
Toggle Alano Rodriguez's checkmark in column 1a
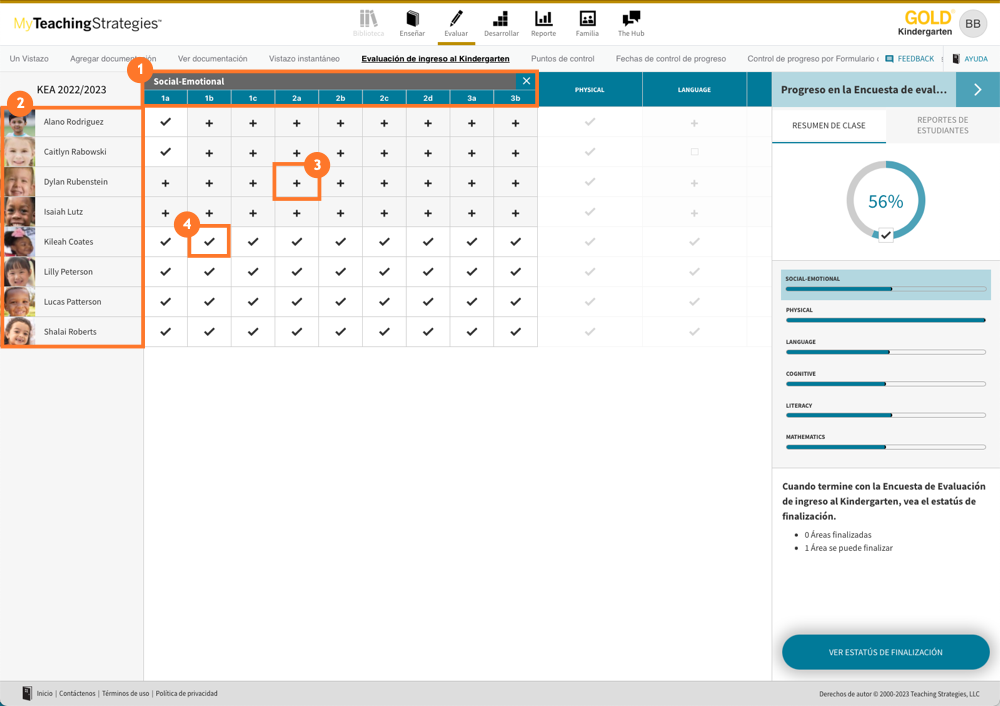pyautogui.click(x=166, y=122)
